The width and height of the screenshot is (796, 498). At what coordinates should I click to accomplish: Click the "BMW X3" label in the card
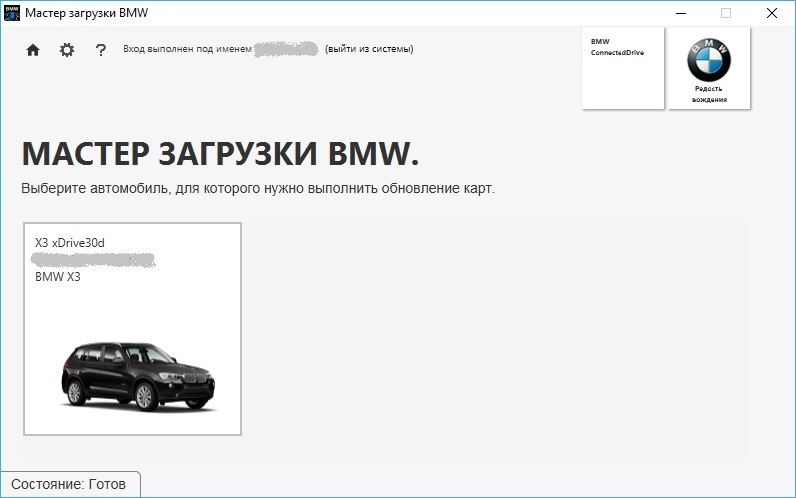[57, 277]
